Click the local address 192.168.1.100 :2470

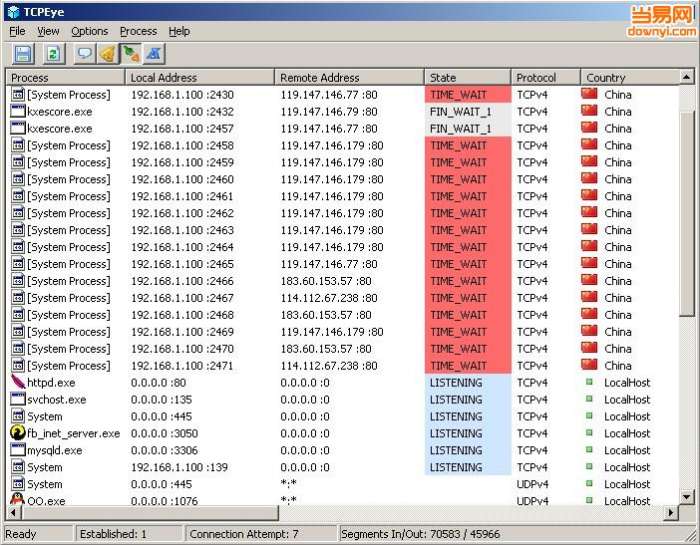tap(182, 349)
